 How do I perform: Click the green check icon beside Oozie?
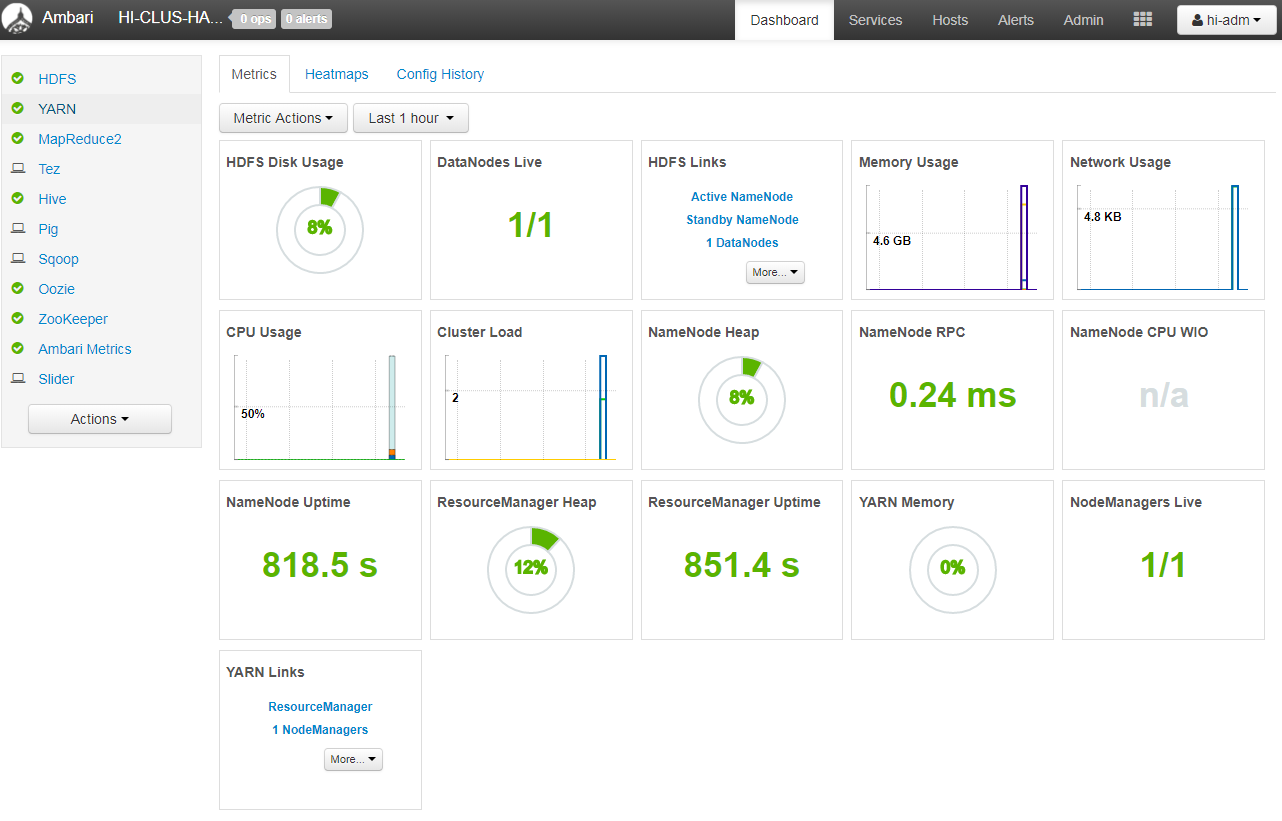18,289
